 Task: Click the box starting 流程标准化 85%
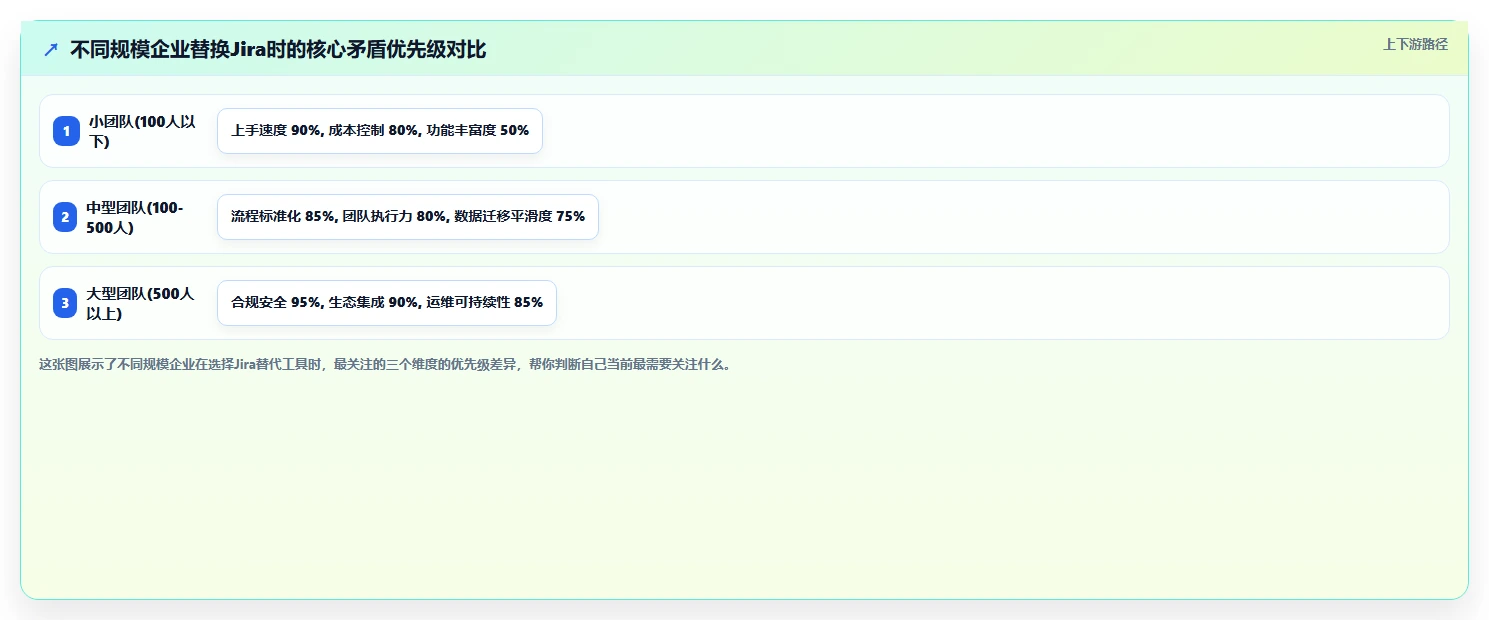click(x=408, y=217)
